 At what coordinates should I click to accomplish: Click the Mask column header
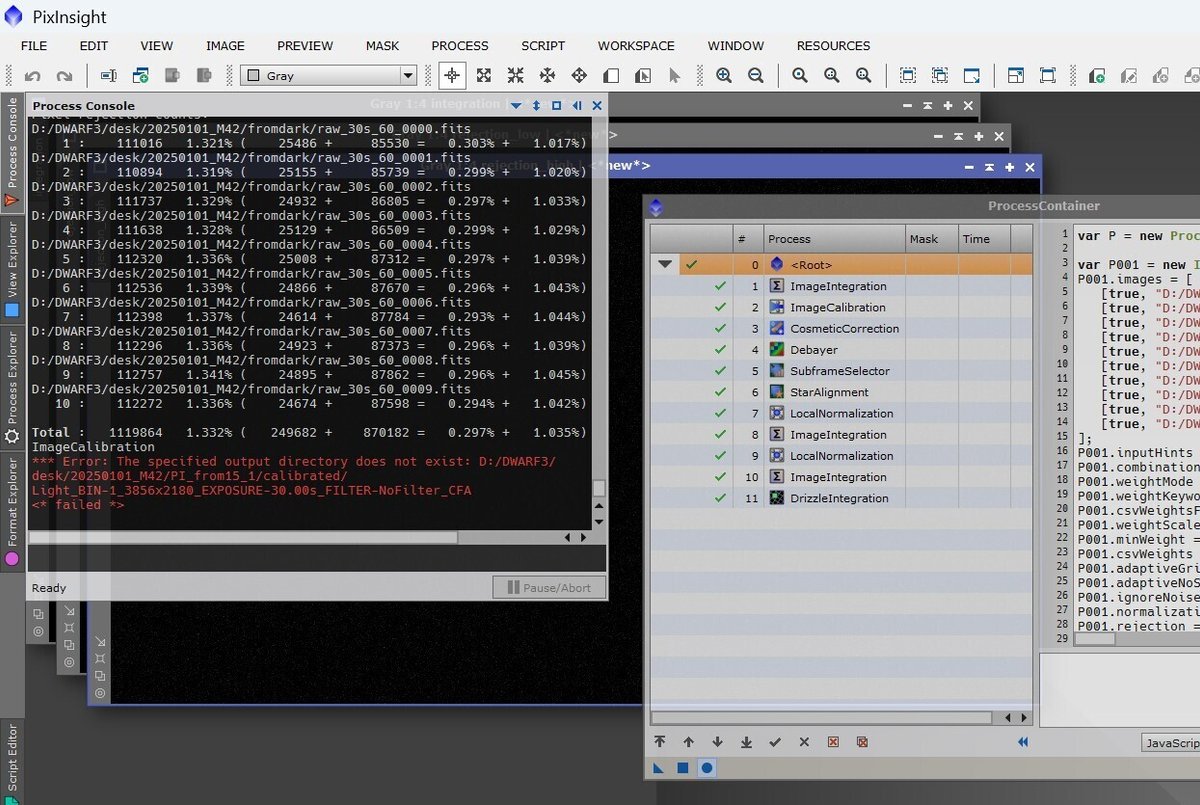coord(931,239)
